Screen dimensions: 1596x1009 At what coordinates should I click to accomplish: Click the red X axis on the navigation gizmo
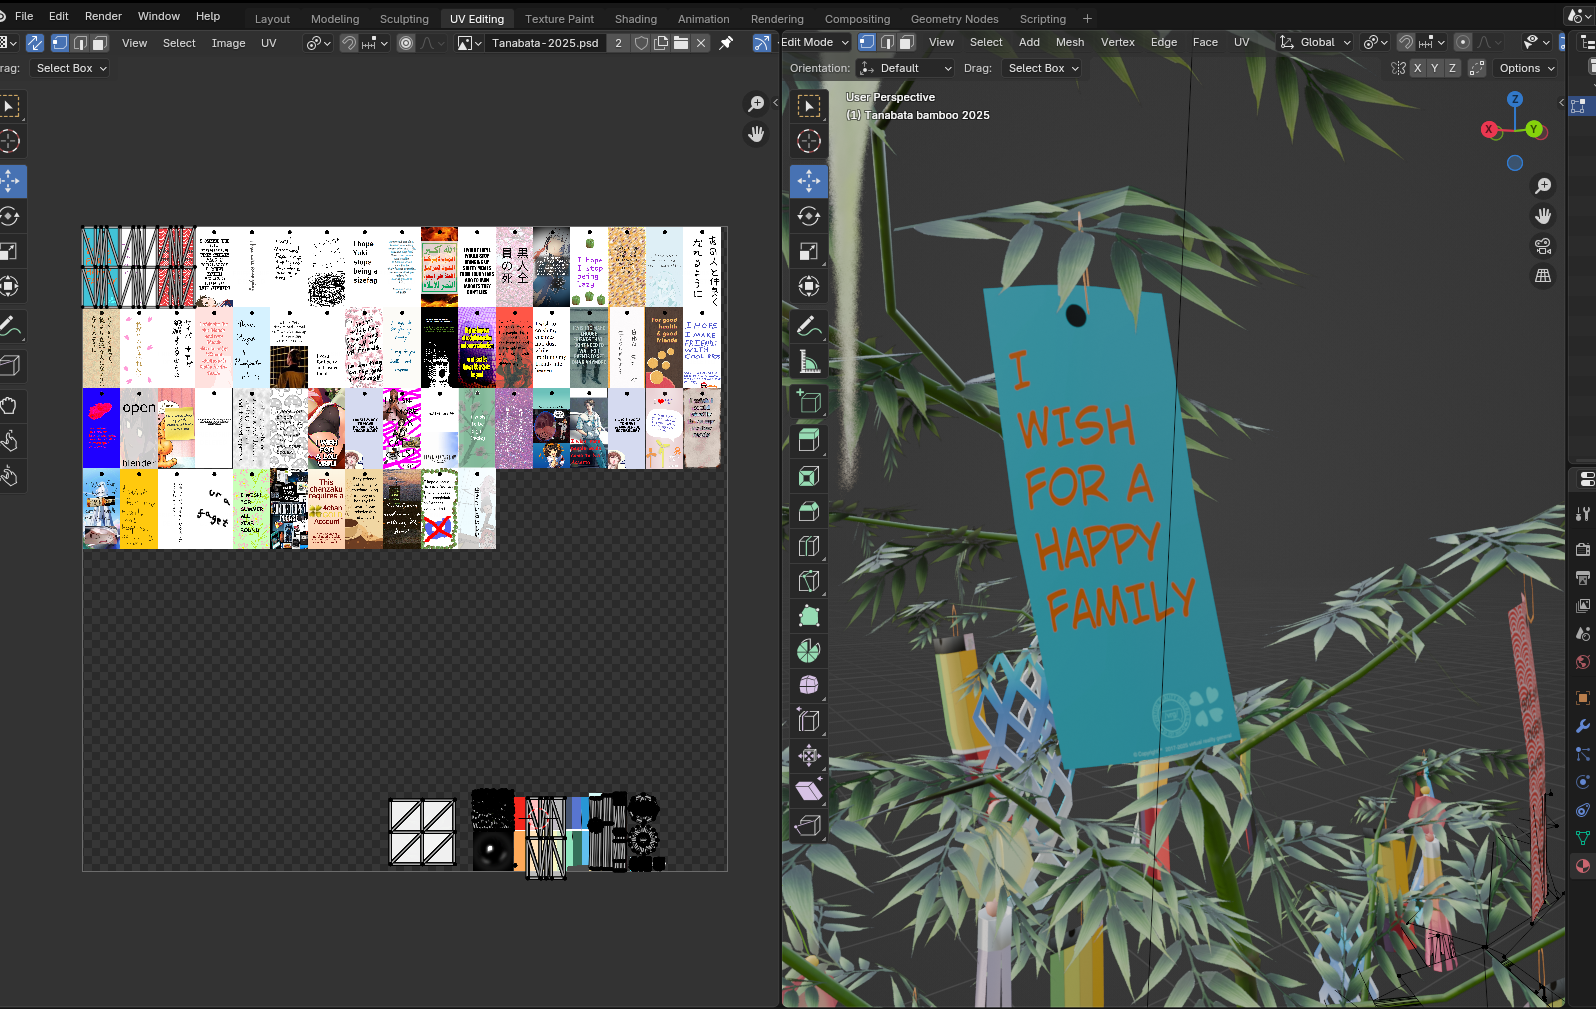click(1489, 130)
